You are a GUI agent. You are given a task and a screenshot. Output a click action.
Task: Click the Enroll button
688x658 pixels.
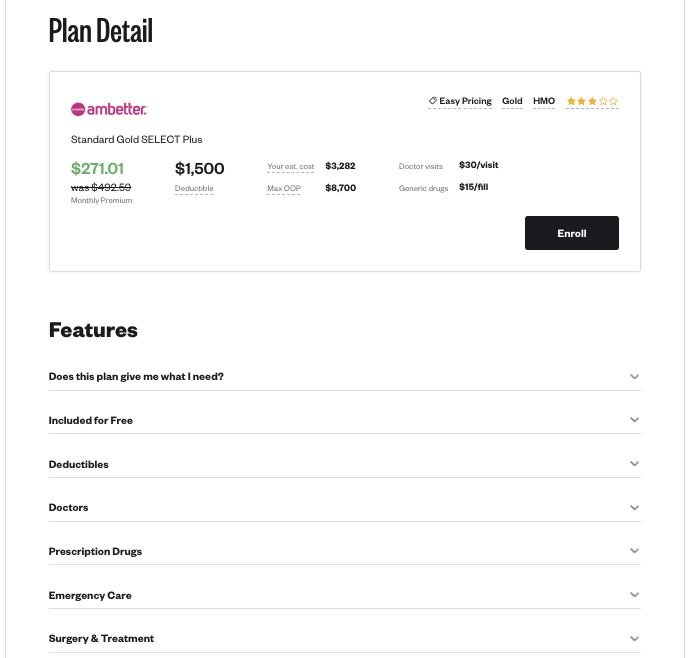[x=572, y=233]
